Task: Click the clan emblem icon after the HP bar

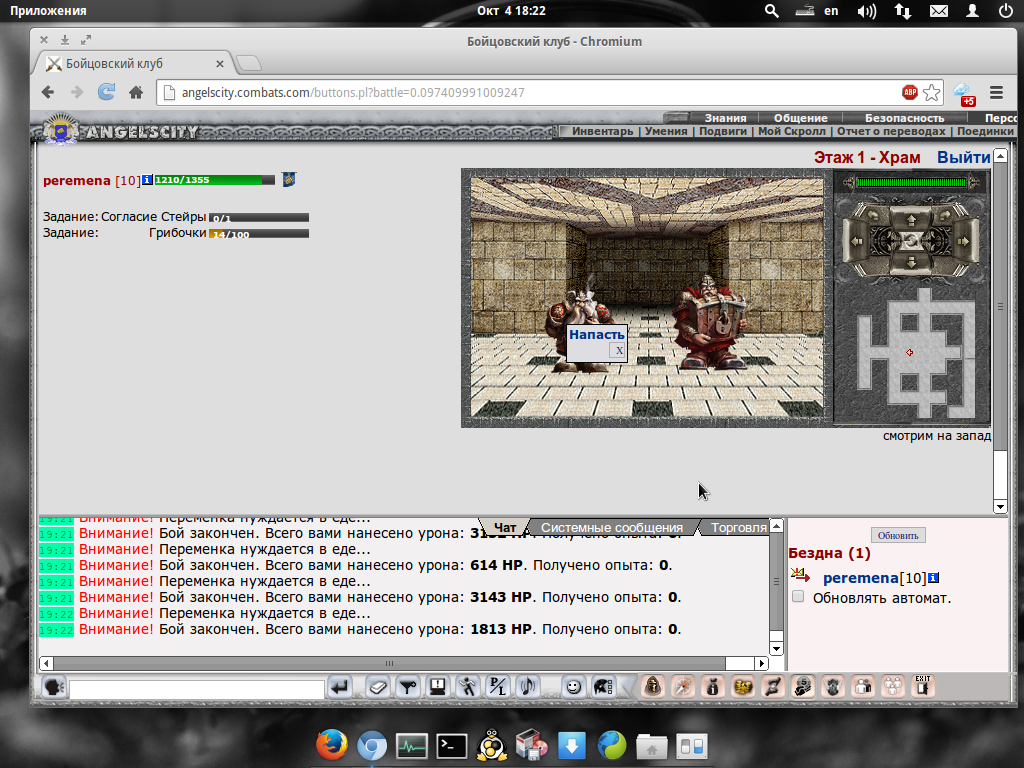Action: point(289,179)
